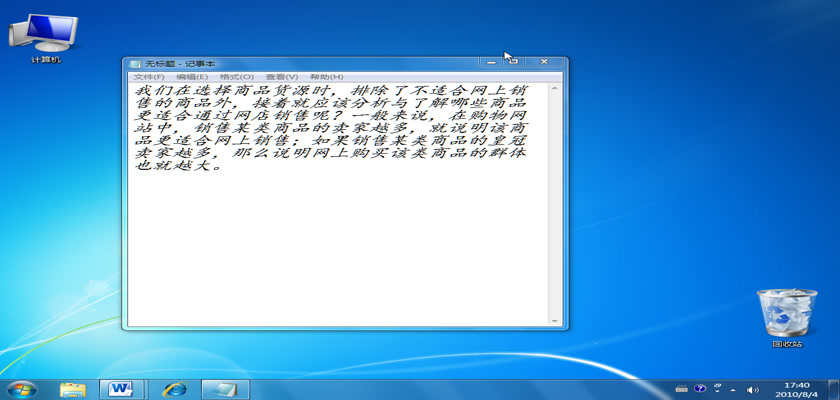Screen dimensions: 840x400
Task: Open the 编辑(E) menu
Action: click(x=192, y=77)
